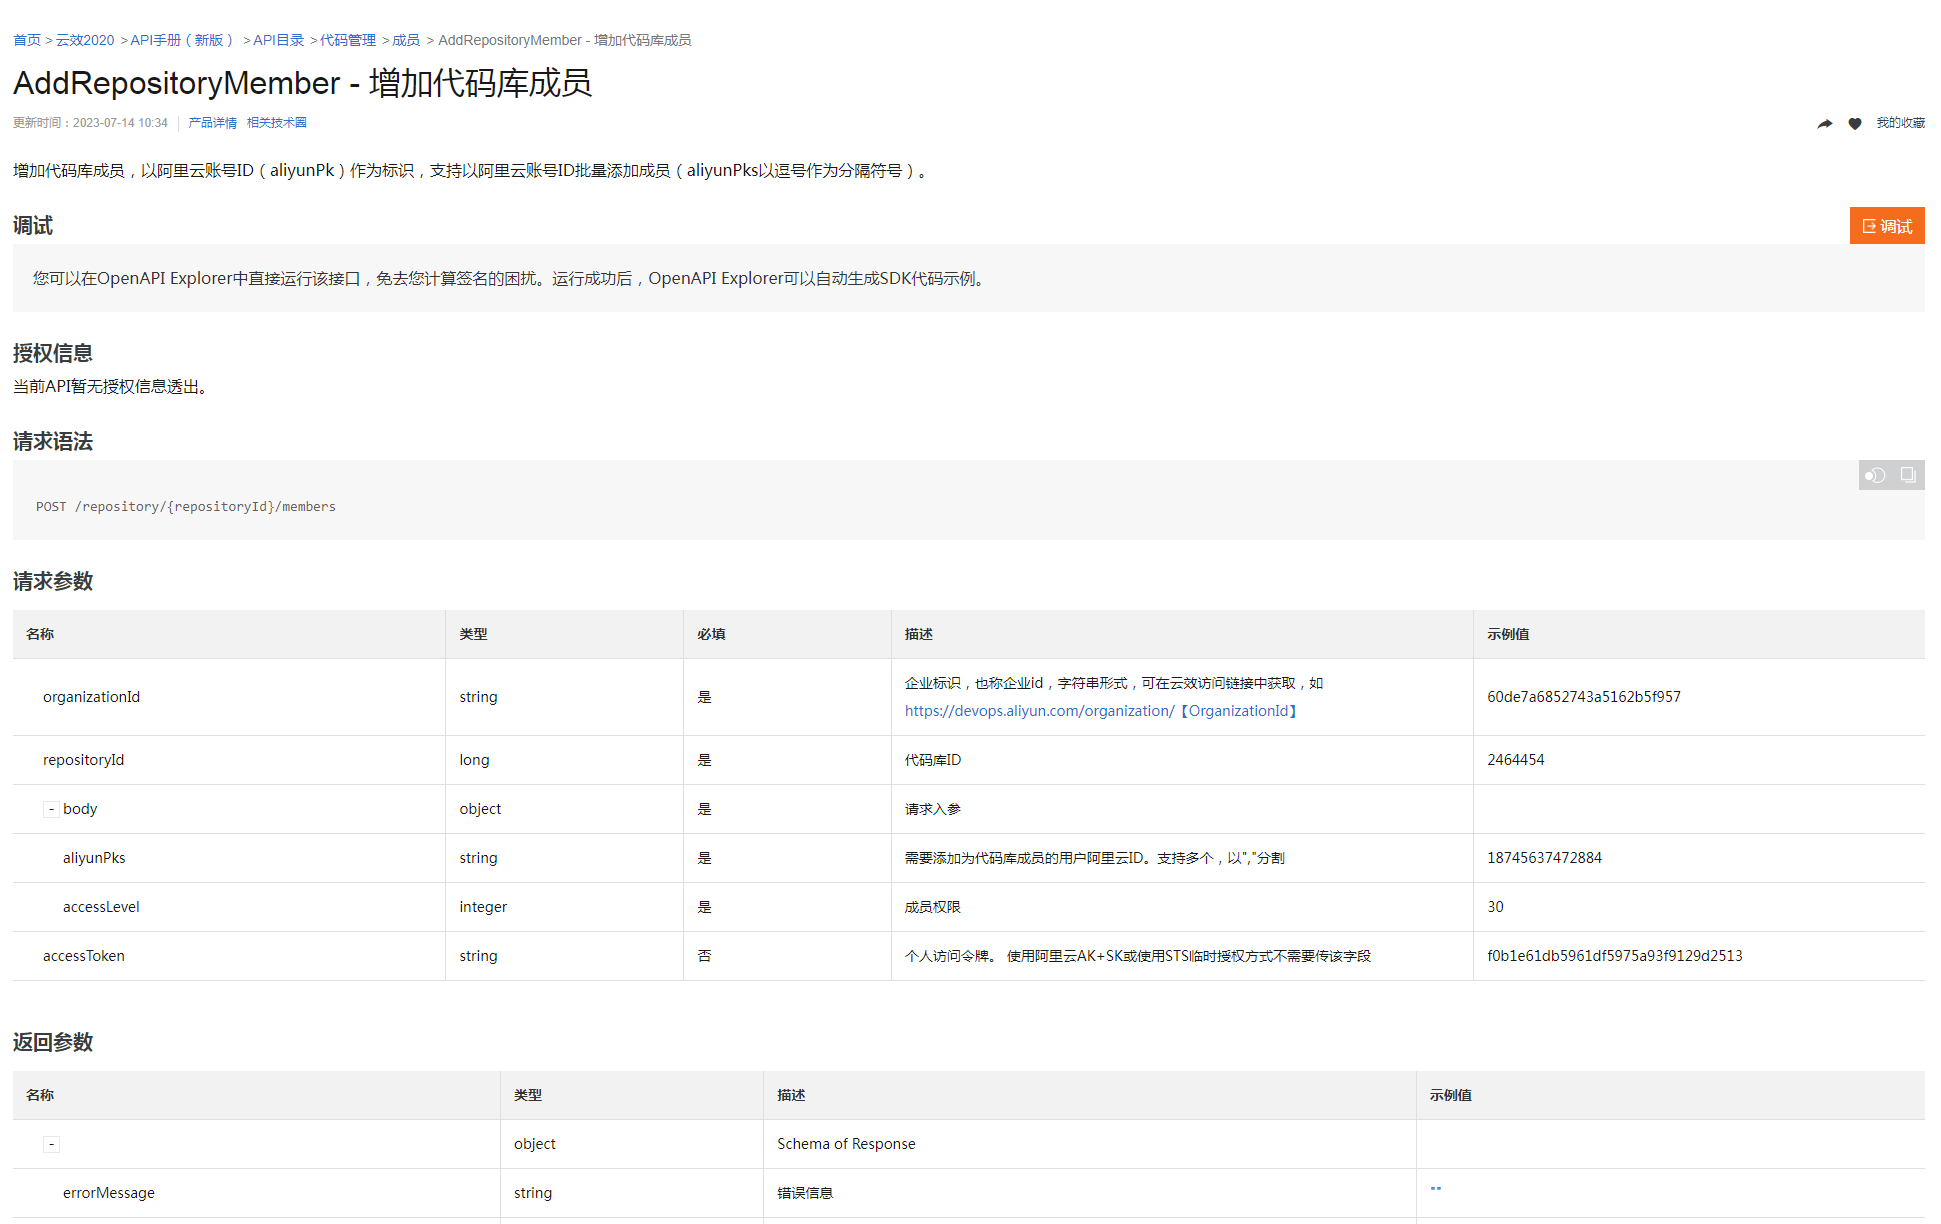Open the devops.aliyun.com organization URL
Viewport: 1941px width, 1224px height.
[x=1101, y=711]
